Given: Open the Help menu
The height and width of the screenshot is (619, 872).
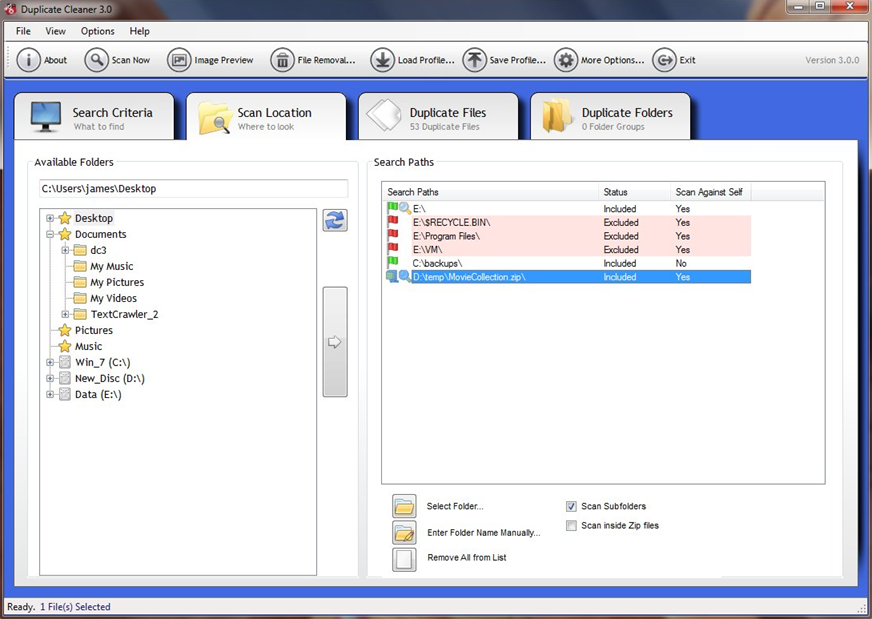Looking at the screenshot, I should 140,31.
